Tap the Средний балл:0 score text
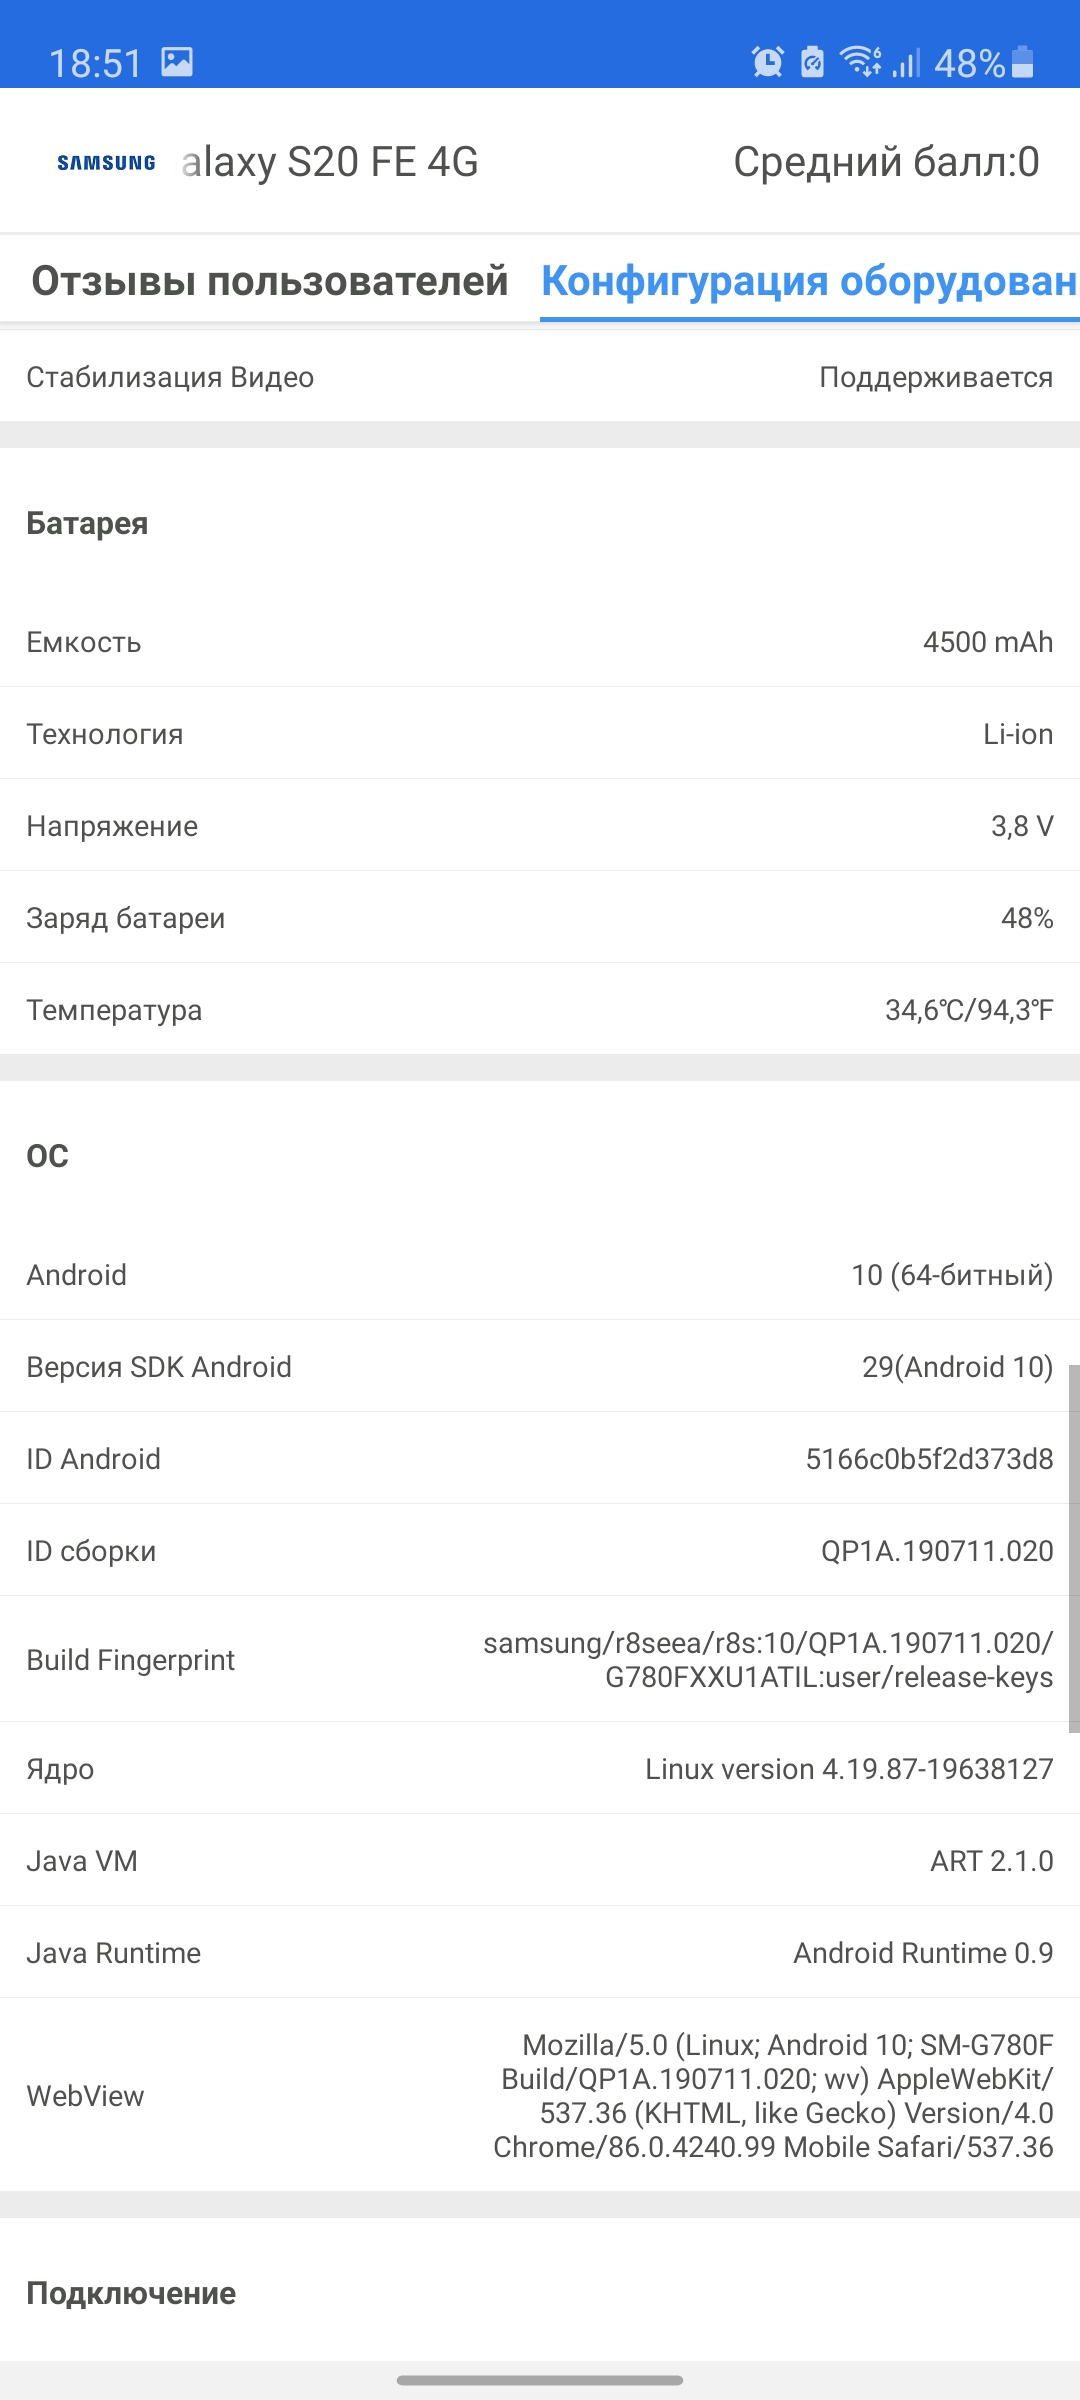This screenshot has width=1080, height=2400. point(886,162)
